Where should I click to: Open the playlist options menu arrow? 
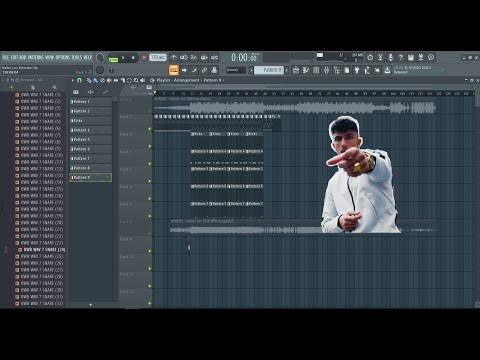pyautogui.click(x=72, y=80)
